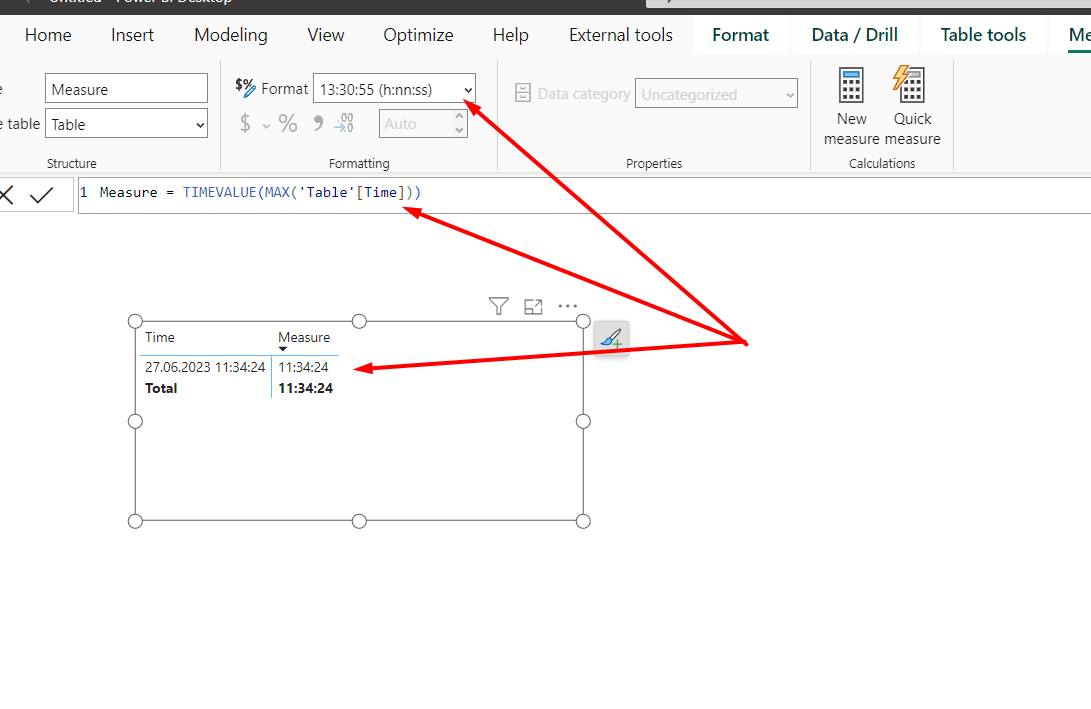Cancel formula with the X icon

coord(6,195)
